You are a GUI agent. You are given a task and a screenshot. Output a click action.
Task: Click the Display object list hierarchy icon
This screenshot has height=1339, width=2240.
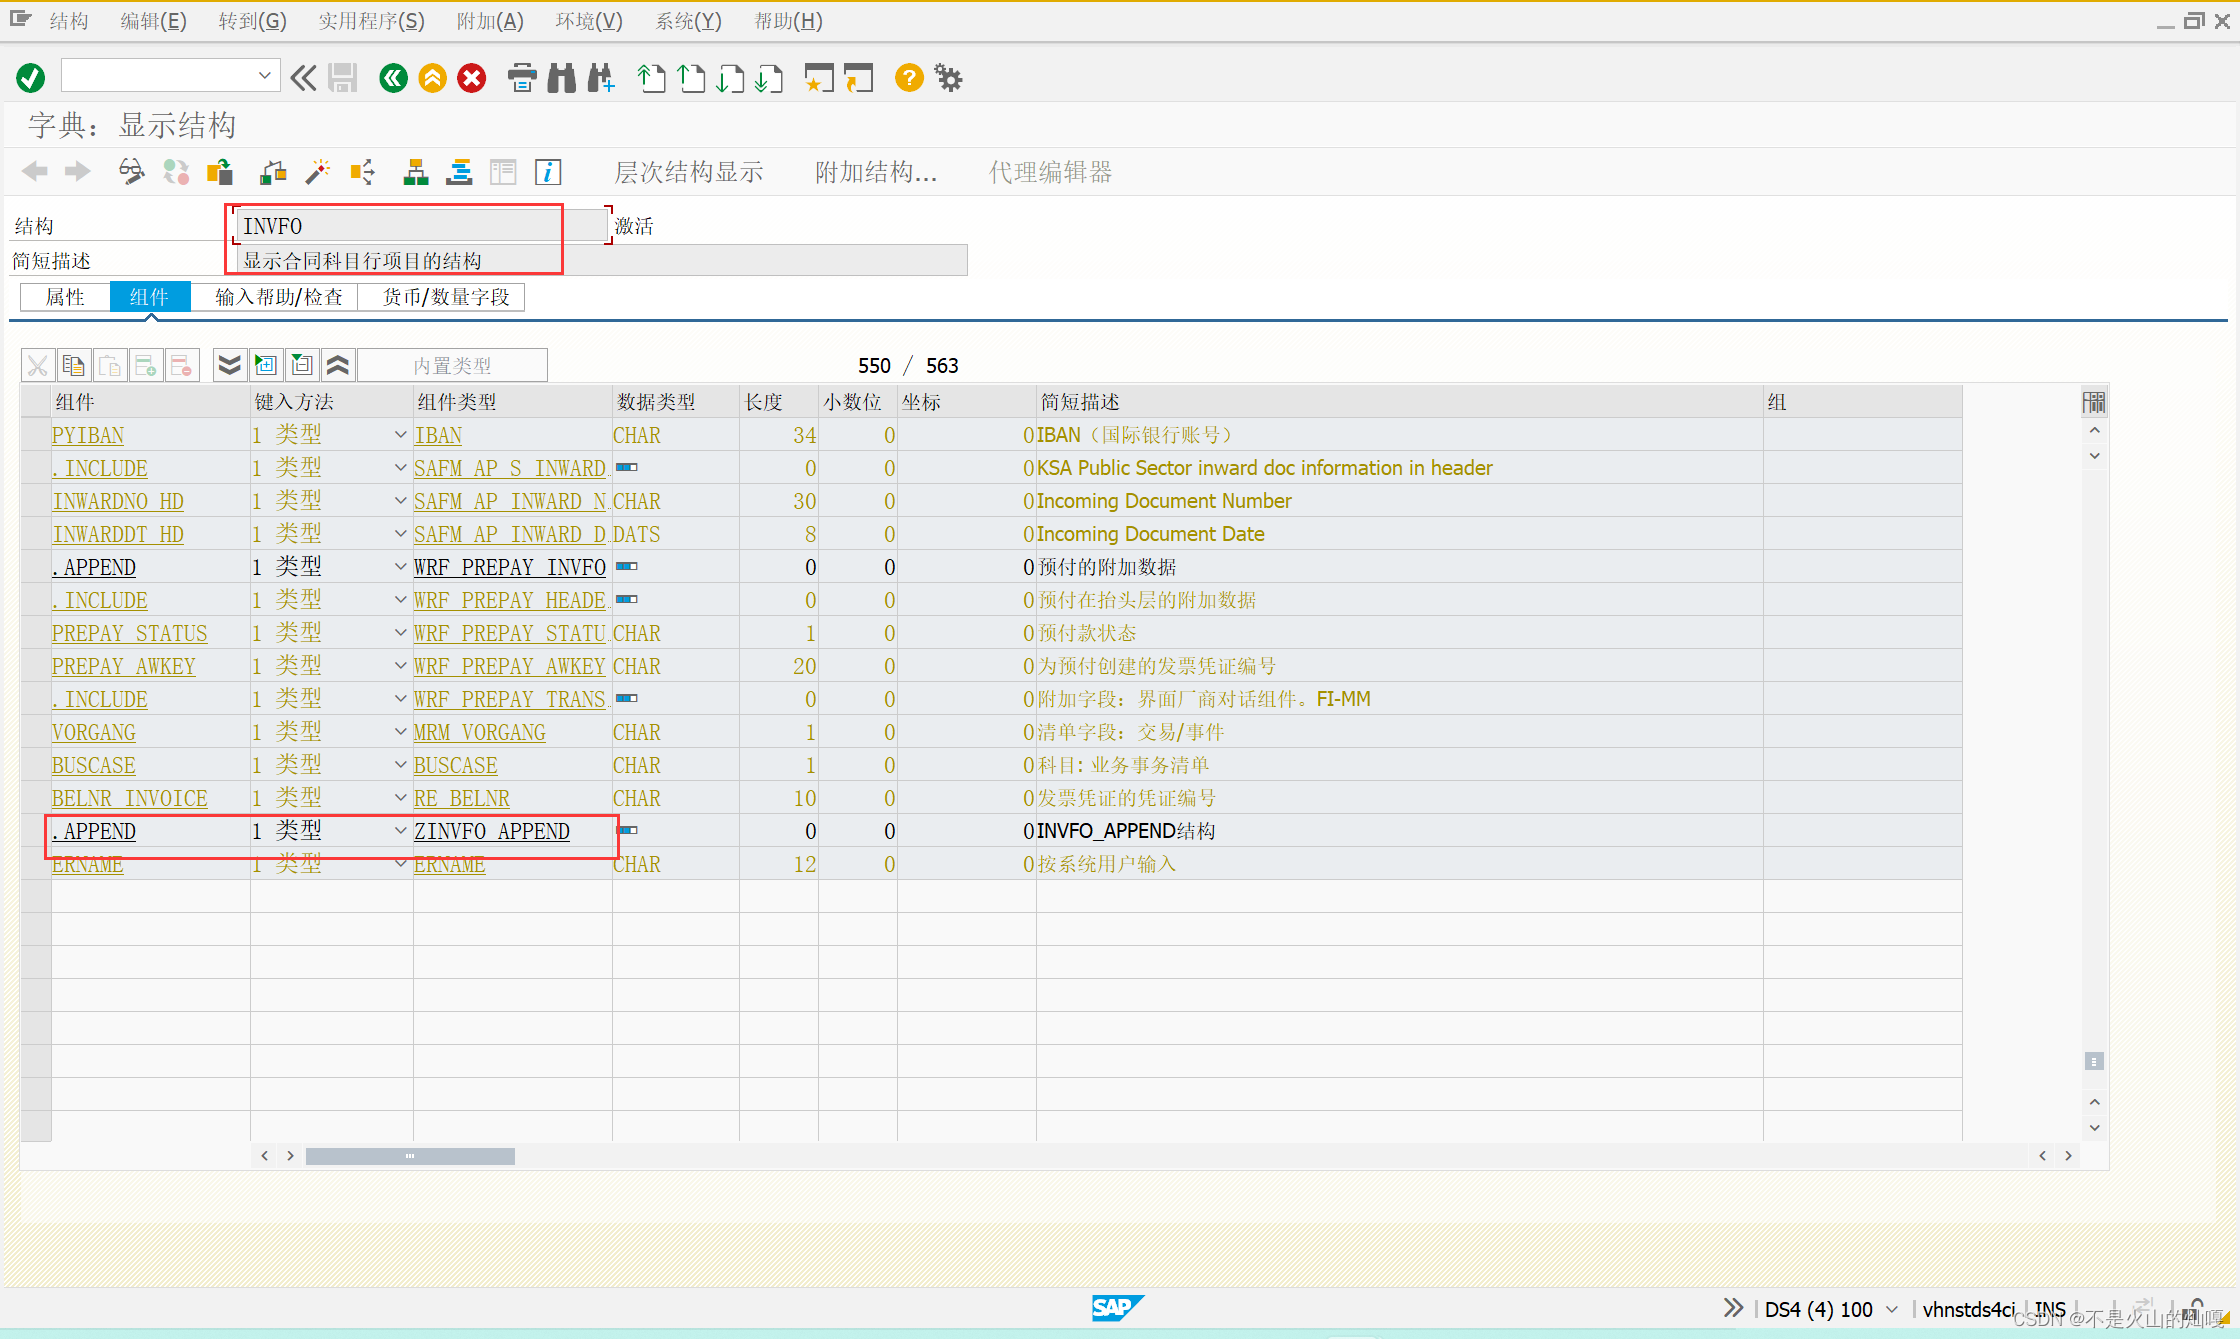pos(416,172)
